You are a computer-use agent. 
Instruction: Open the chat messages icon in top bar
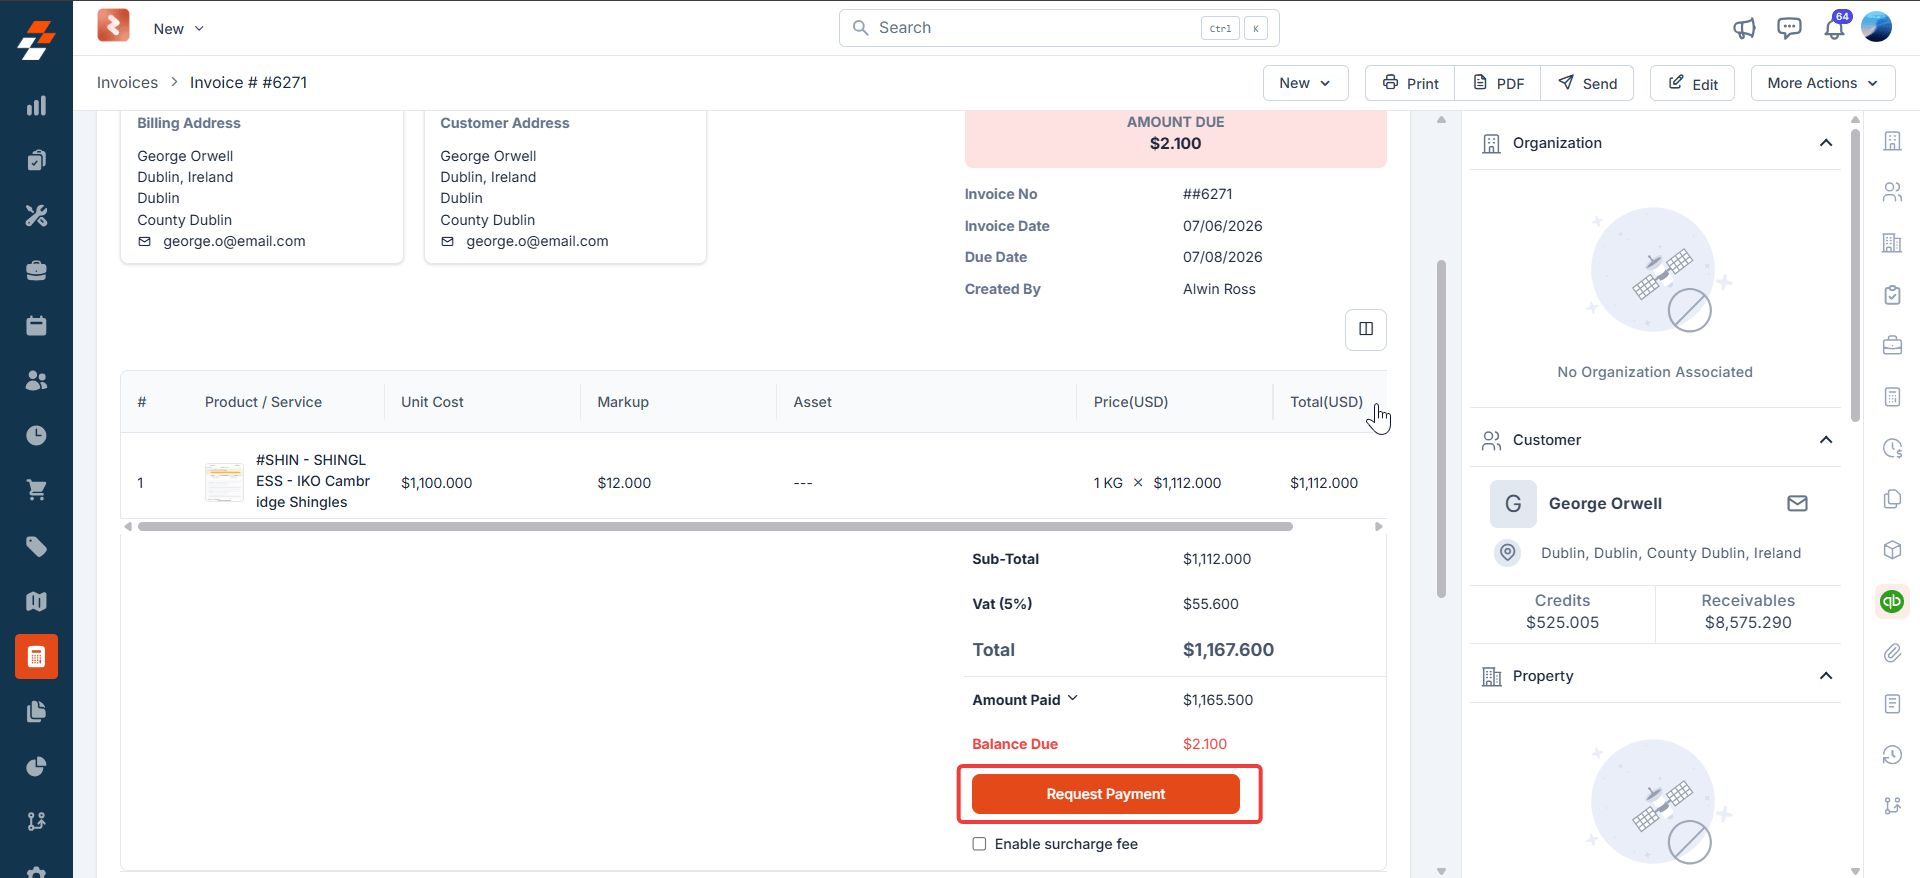coord(1789,28)
